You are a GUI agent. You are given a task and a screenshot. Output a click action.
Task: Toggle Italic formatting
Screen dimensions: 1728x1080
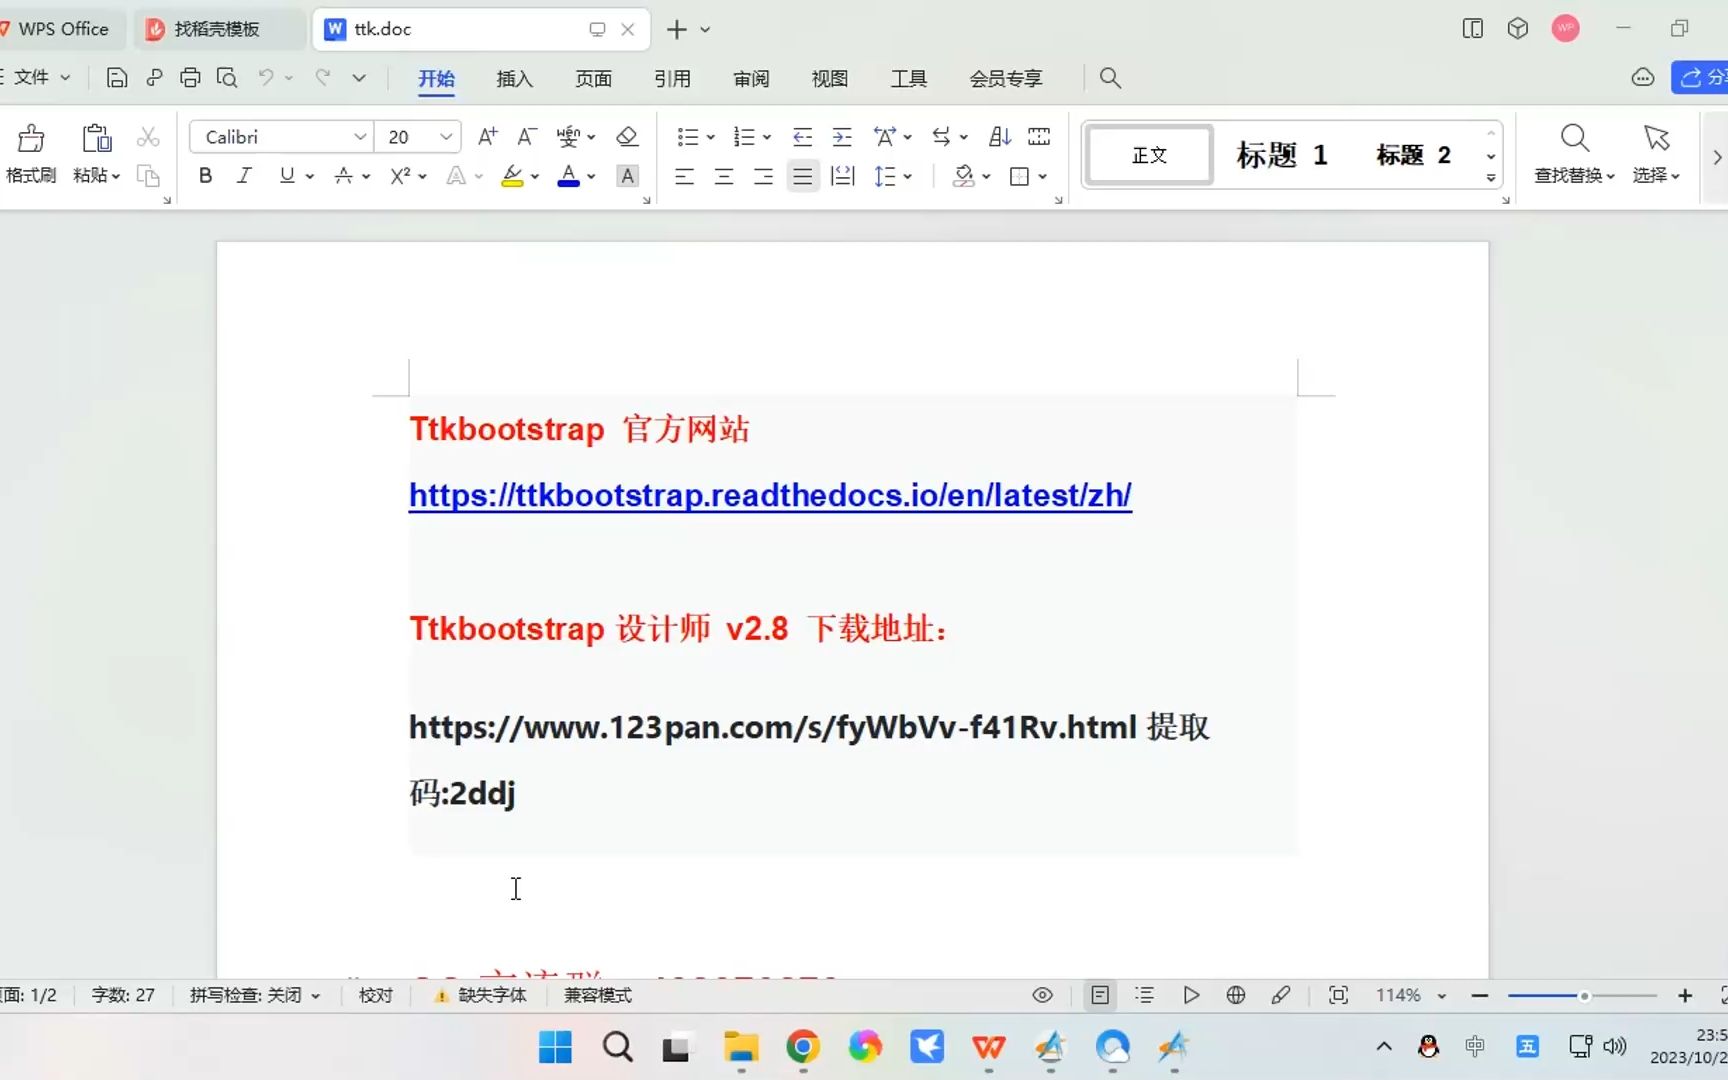pos(244,176)
